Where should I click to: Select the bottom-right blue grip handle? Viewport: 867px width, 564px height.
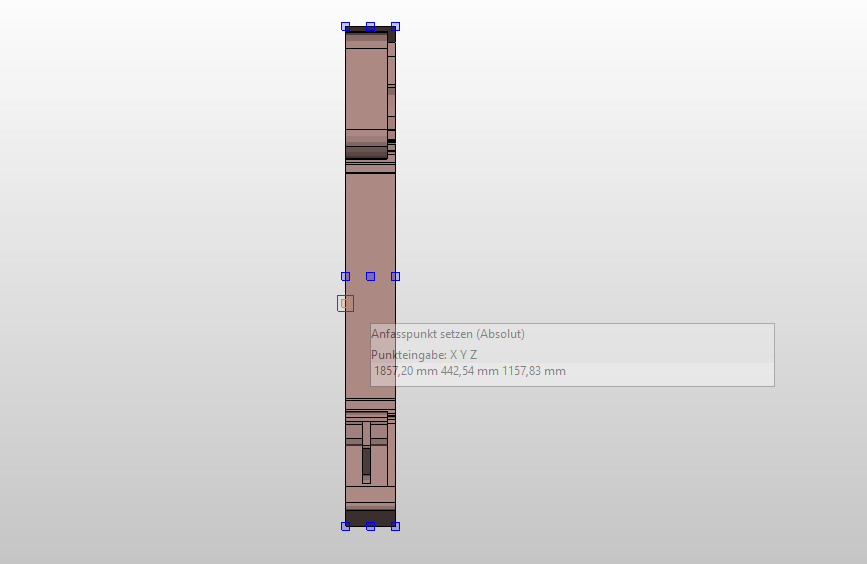point(395,526)
